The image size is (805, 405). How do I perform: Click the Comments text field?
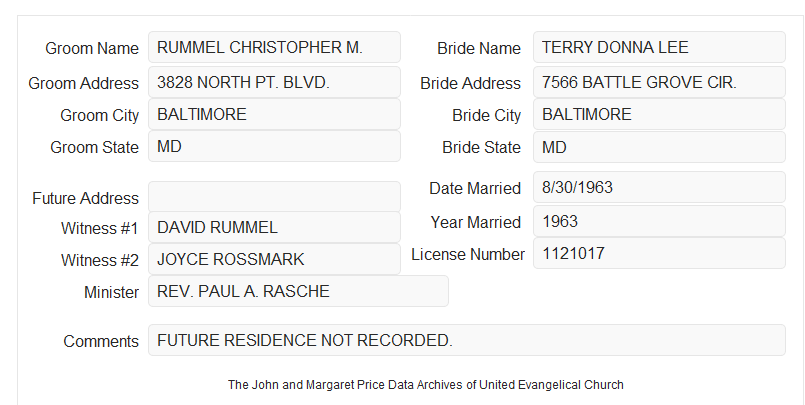pos(467,340)
